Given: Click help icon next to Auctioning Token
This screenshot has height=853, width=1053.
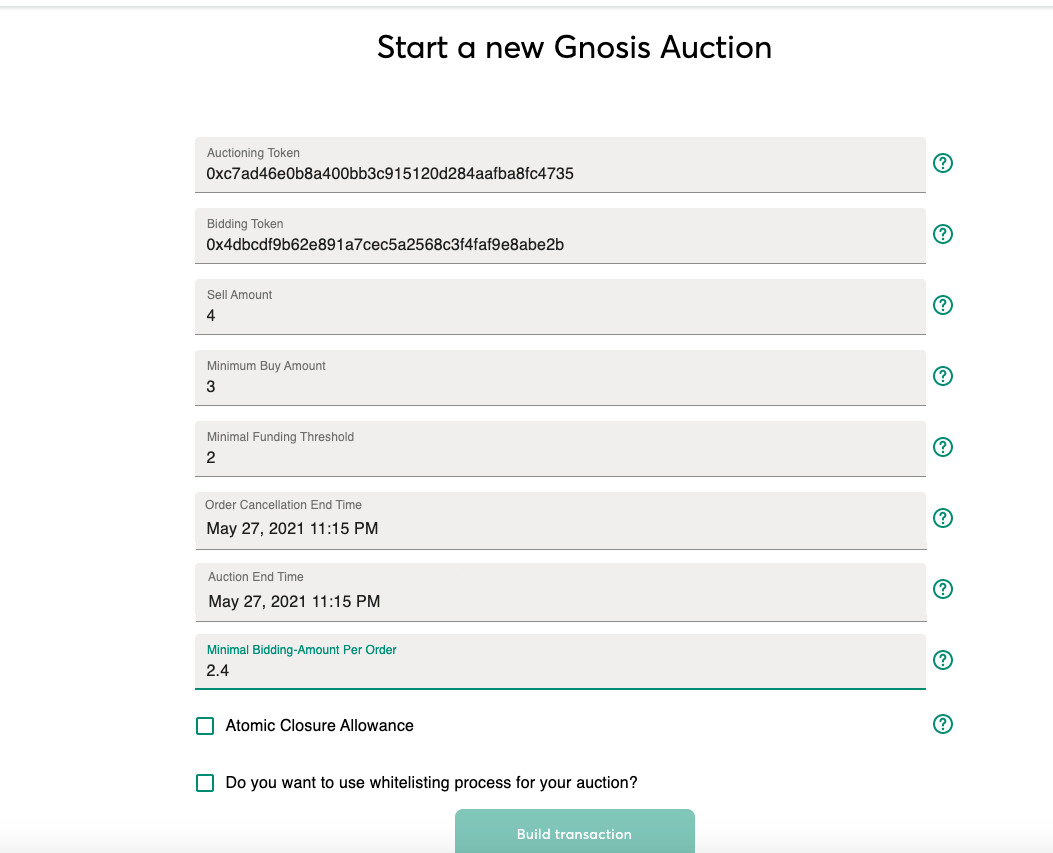Looking at the screenshot, I should (x=942, y=163).
